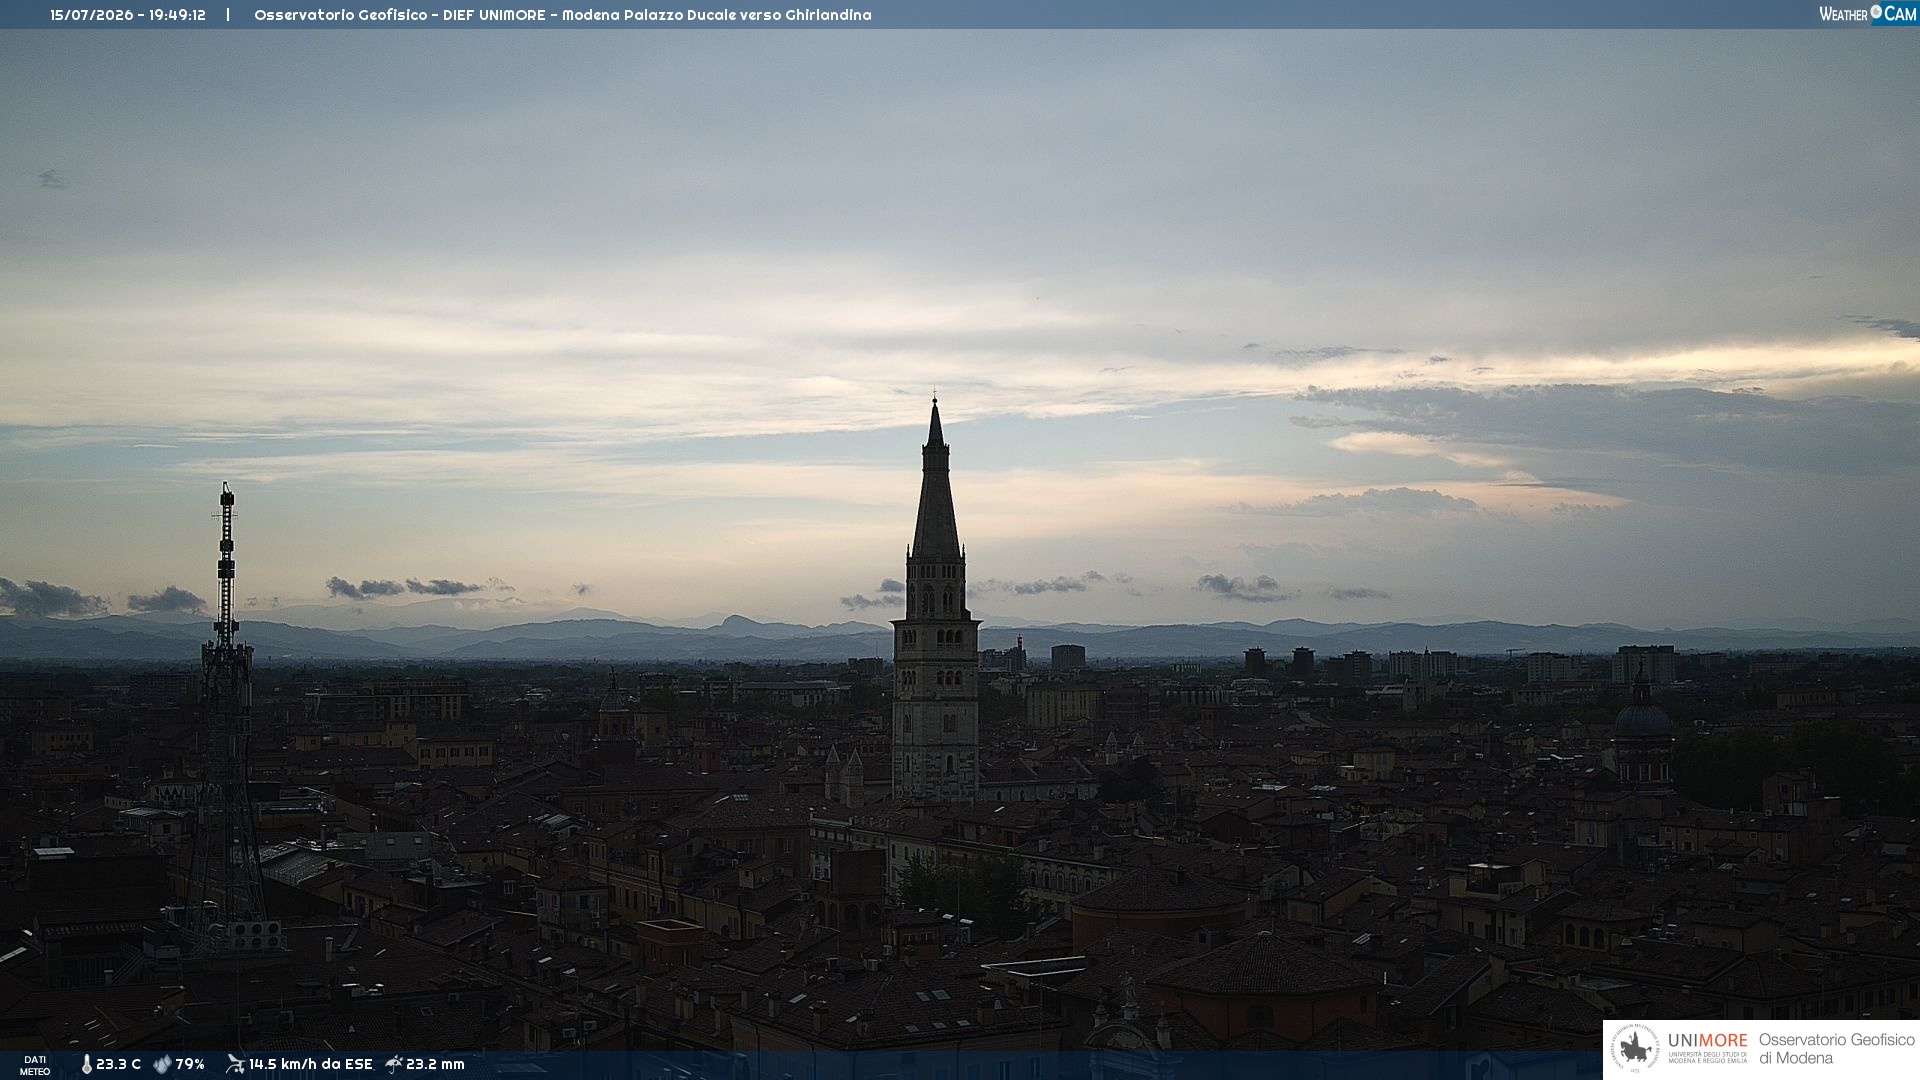Select the 14.5 km/h da ESE wind reading
Viewport: 1920px width, 1080px height.
click(311, 1064)
